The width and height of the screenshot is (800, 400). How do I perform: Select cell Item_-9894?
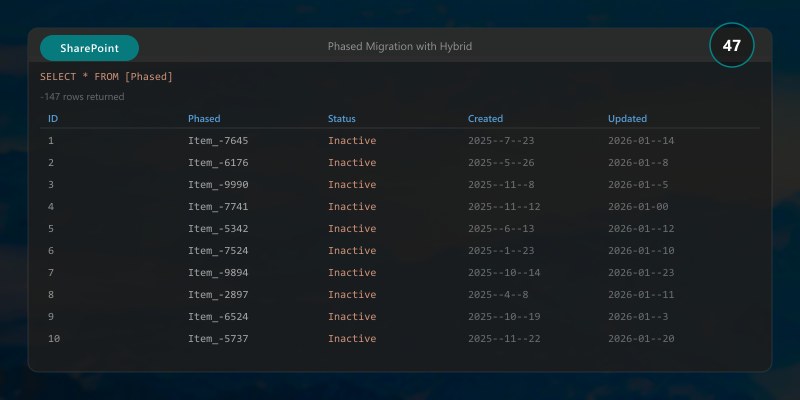[x=218, y=272]
